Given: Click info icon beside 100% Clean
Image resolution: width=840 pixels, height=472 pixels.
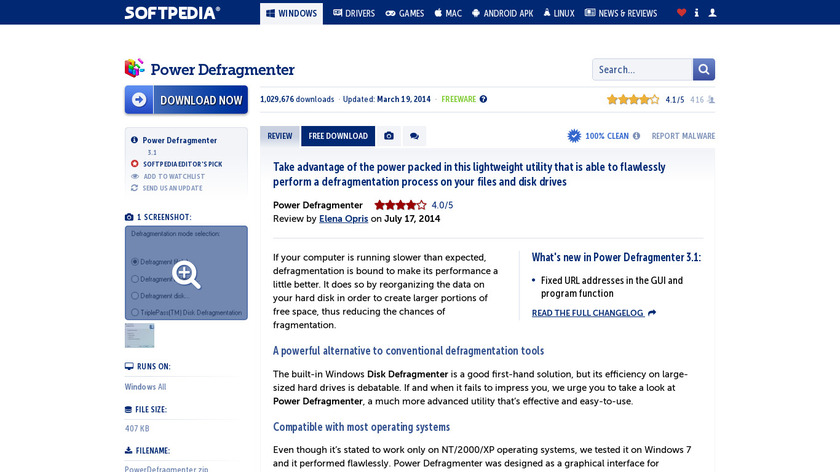Looking at the screenshot, I should 636,136.
